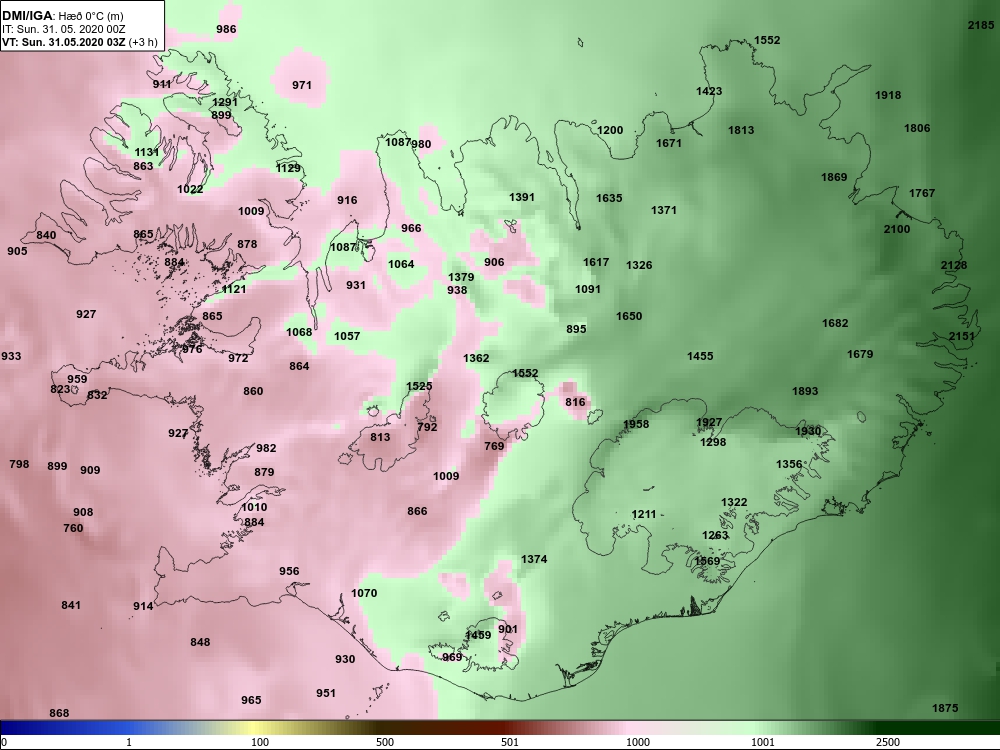Click the map value 916
The height and width of the screenshot is (750, 1000).
point(347,200)
